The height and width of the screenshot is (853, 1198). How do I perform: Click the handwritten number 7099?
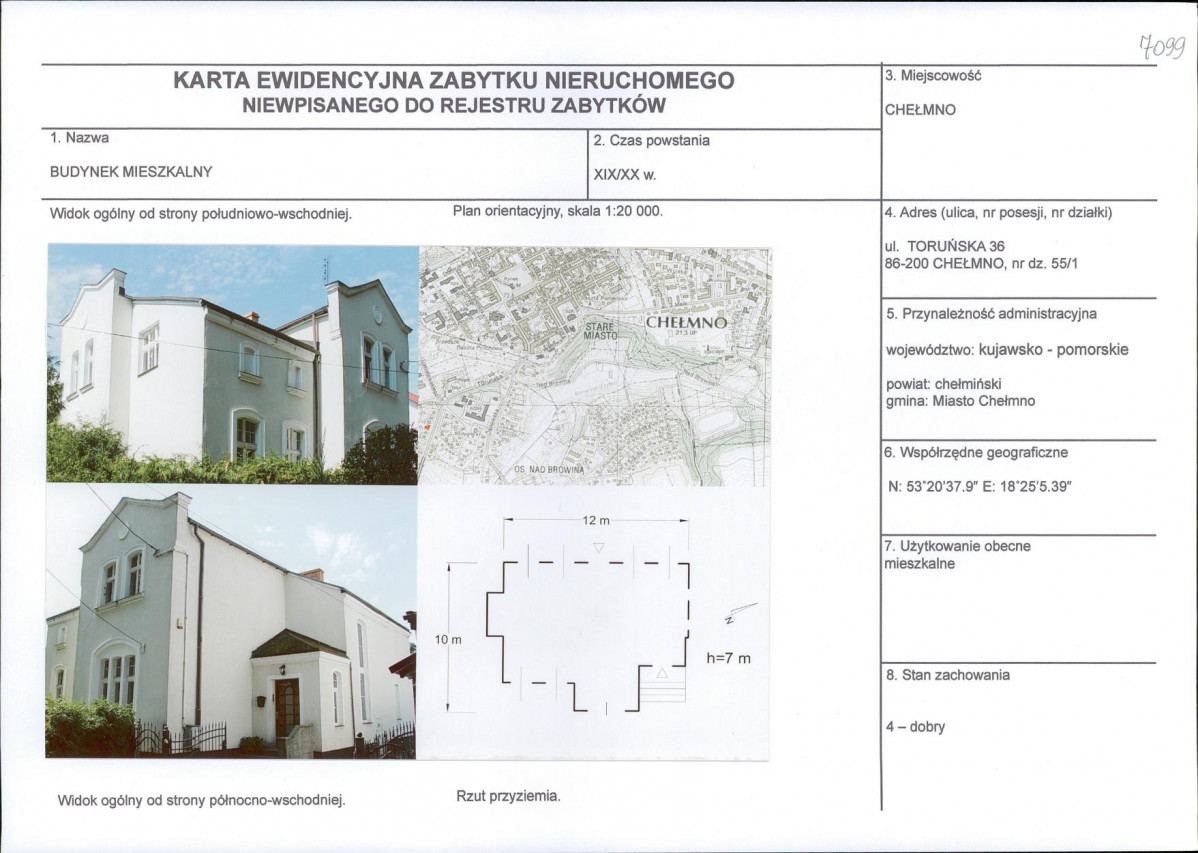pos(1160,45)
